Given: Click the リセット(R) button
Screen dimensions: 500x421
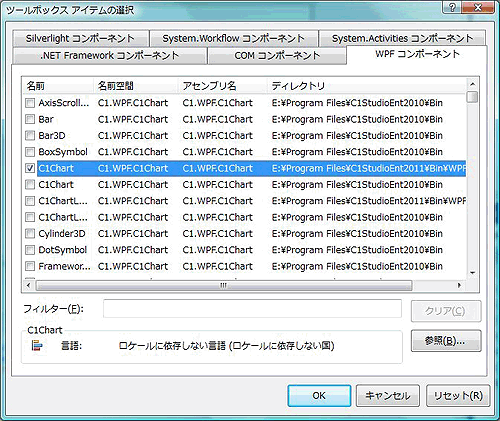Looking at the screenshot, I should [458, 396].
